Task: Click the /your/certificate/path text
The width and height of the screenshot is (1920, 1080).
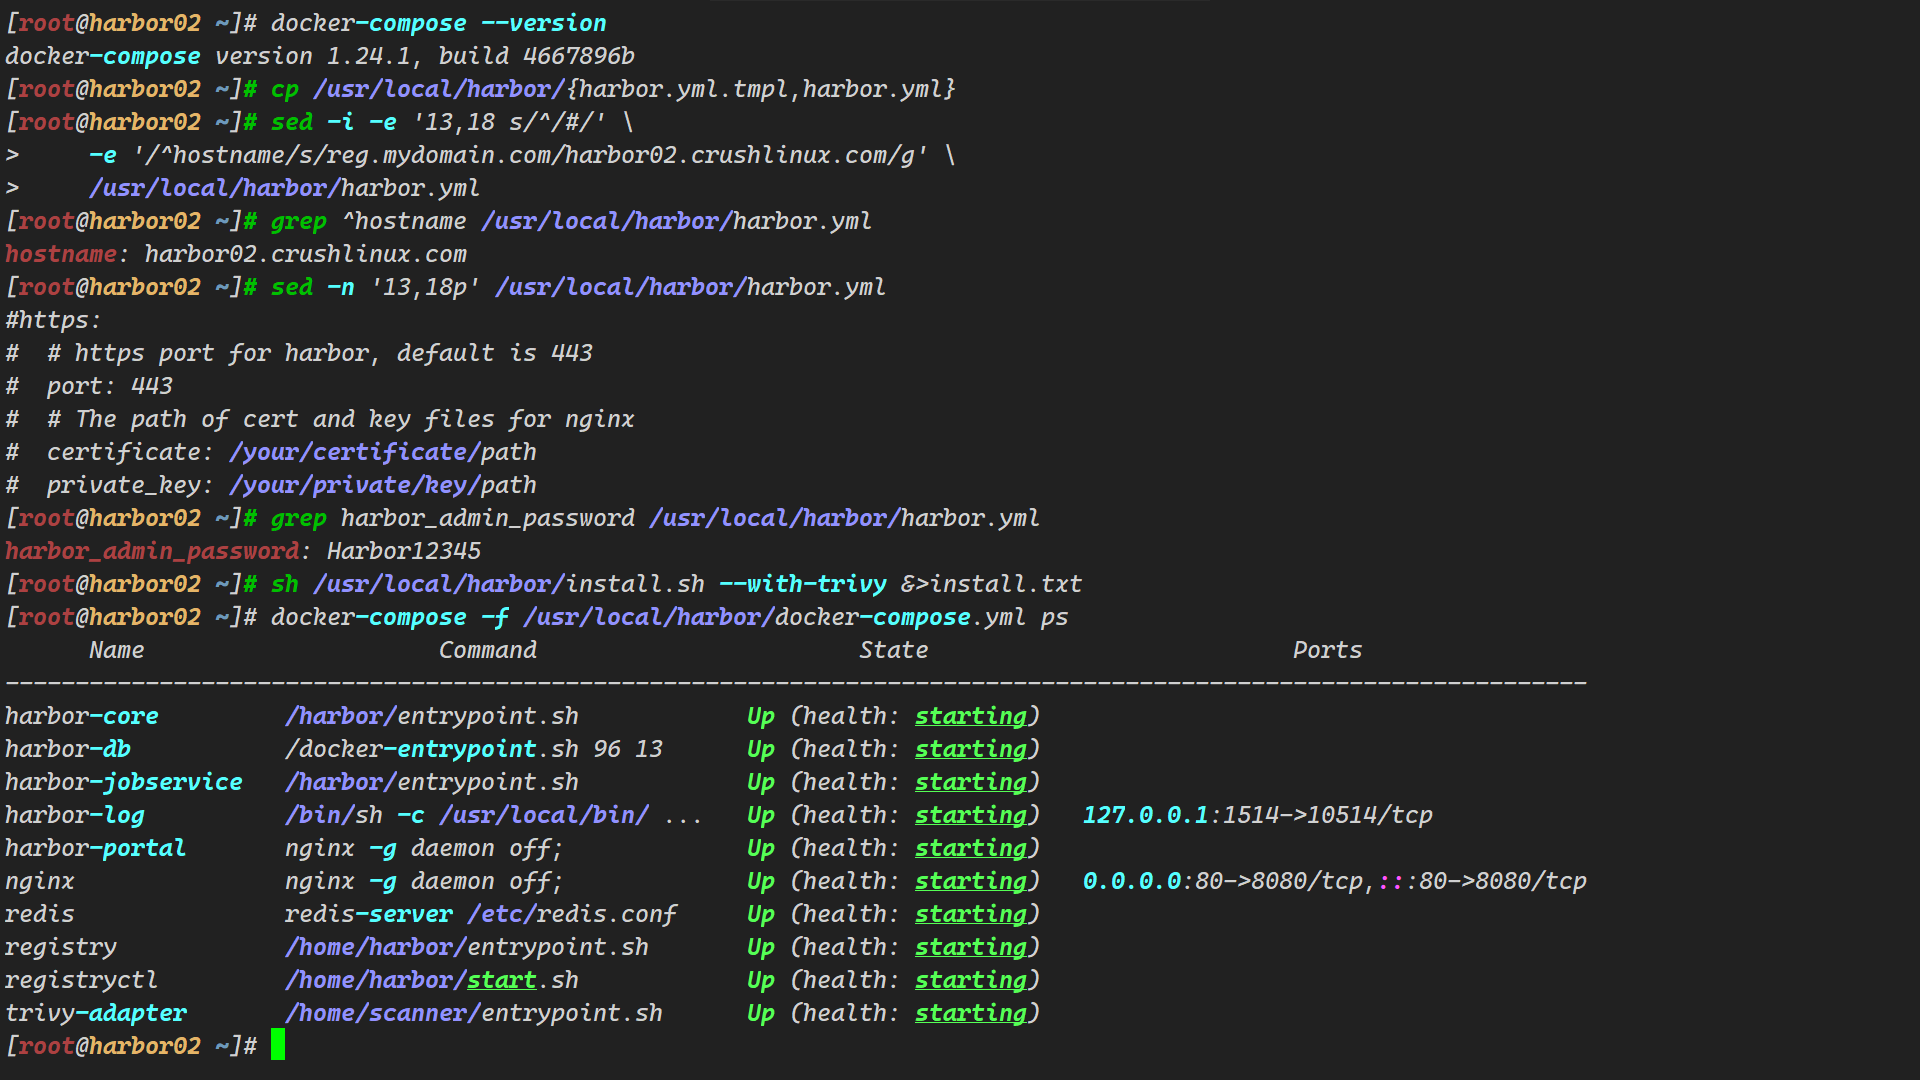Action: 383,452
